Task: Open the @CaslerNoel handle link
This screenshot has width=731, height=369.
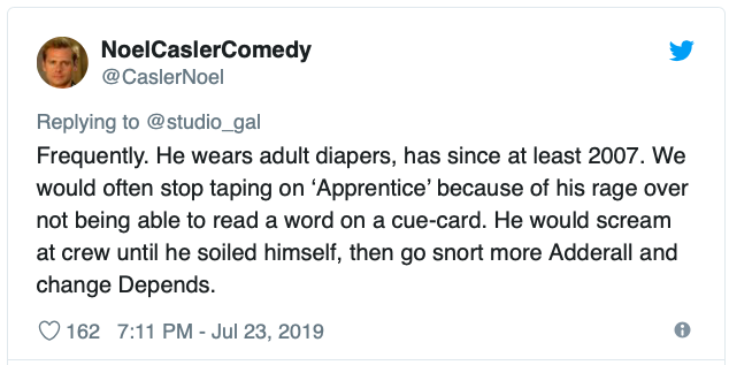Action: pos(163,77)
